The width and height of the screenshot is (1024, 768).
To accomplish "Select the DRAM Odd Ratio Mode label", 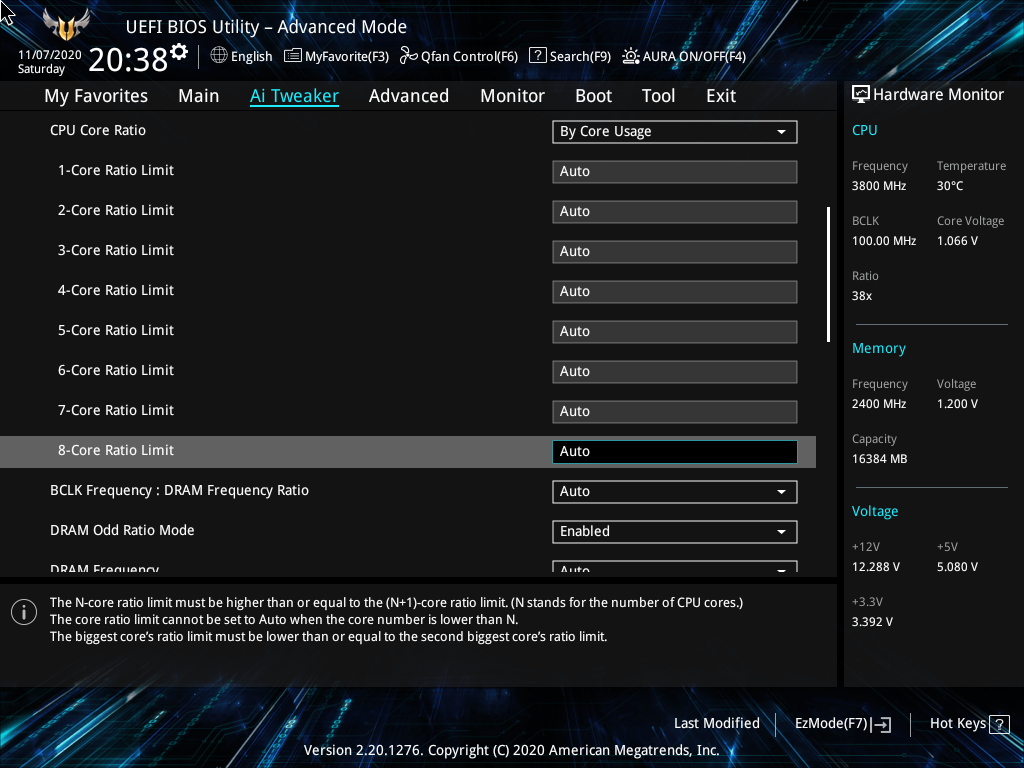I will pos(122,530).
